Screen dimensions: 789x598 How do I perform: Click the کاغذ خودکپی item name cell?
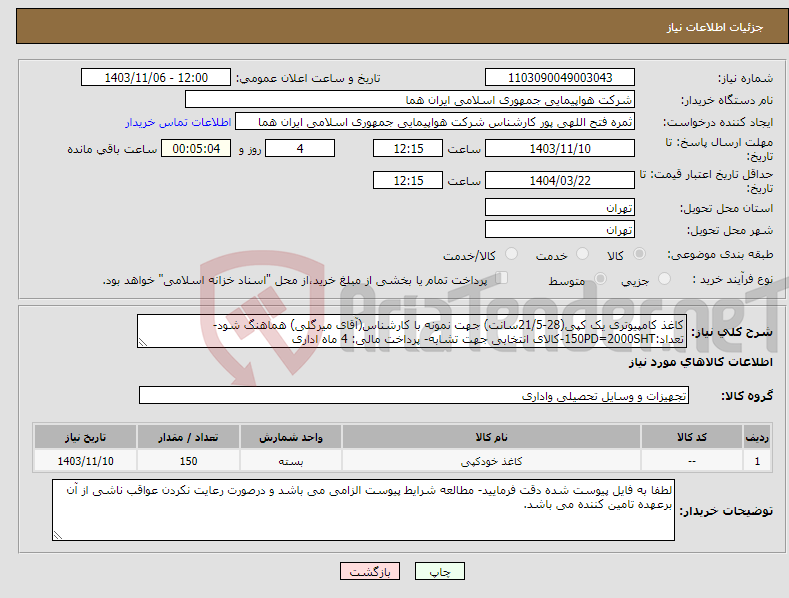point(491,461)
